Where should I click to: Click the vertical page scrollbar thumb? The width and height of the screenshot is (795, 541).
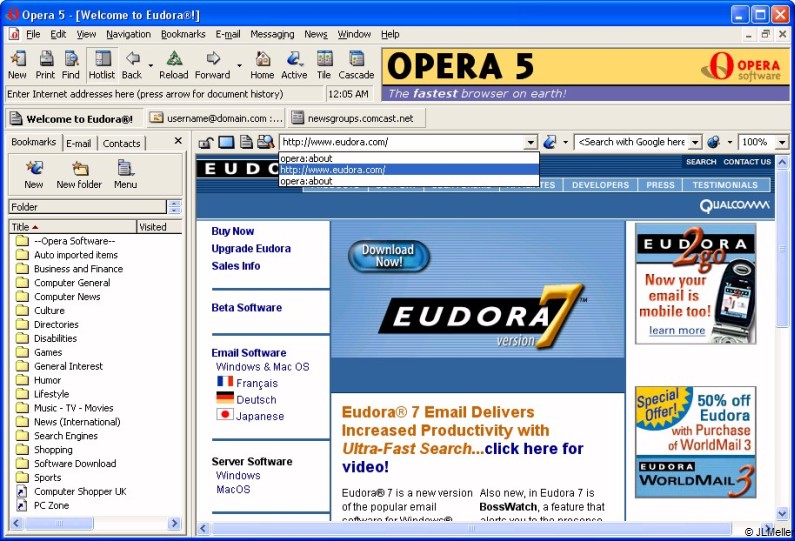pyautogui.click(x=782, y=249)
